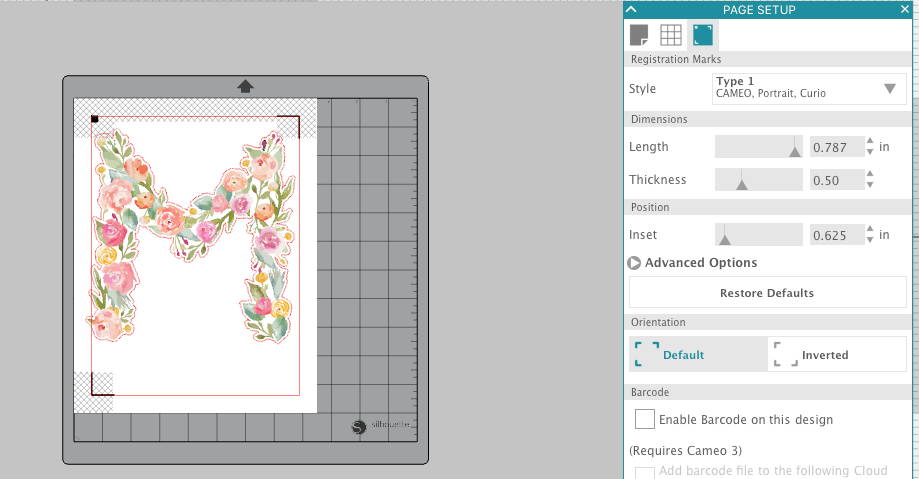Select Default orientation
The height and width of the screenshot is (479, 919).
coord(698,354)
